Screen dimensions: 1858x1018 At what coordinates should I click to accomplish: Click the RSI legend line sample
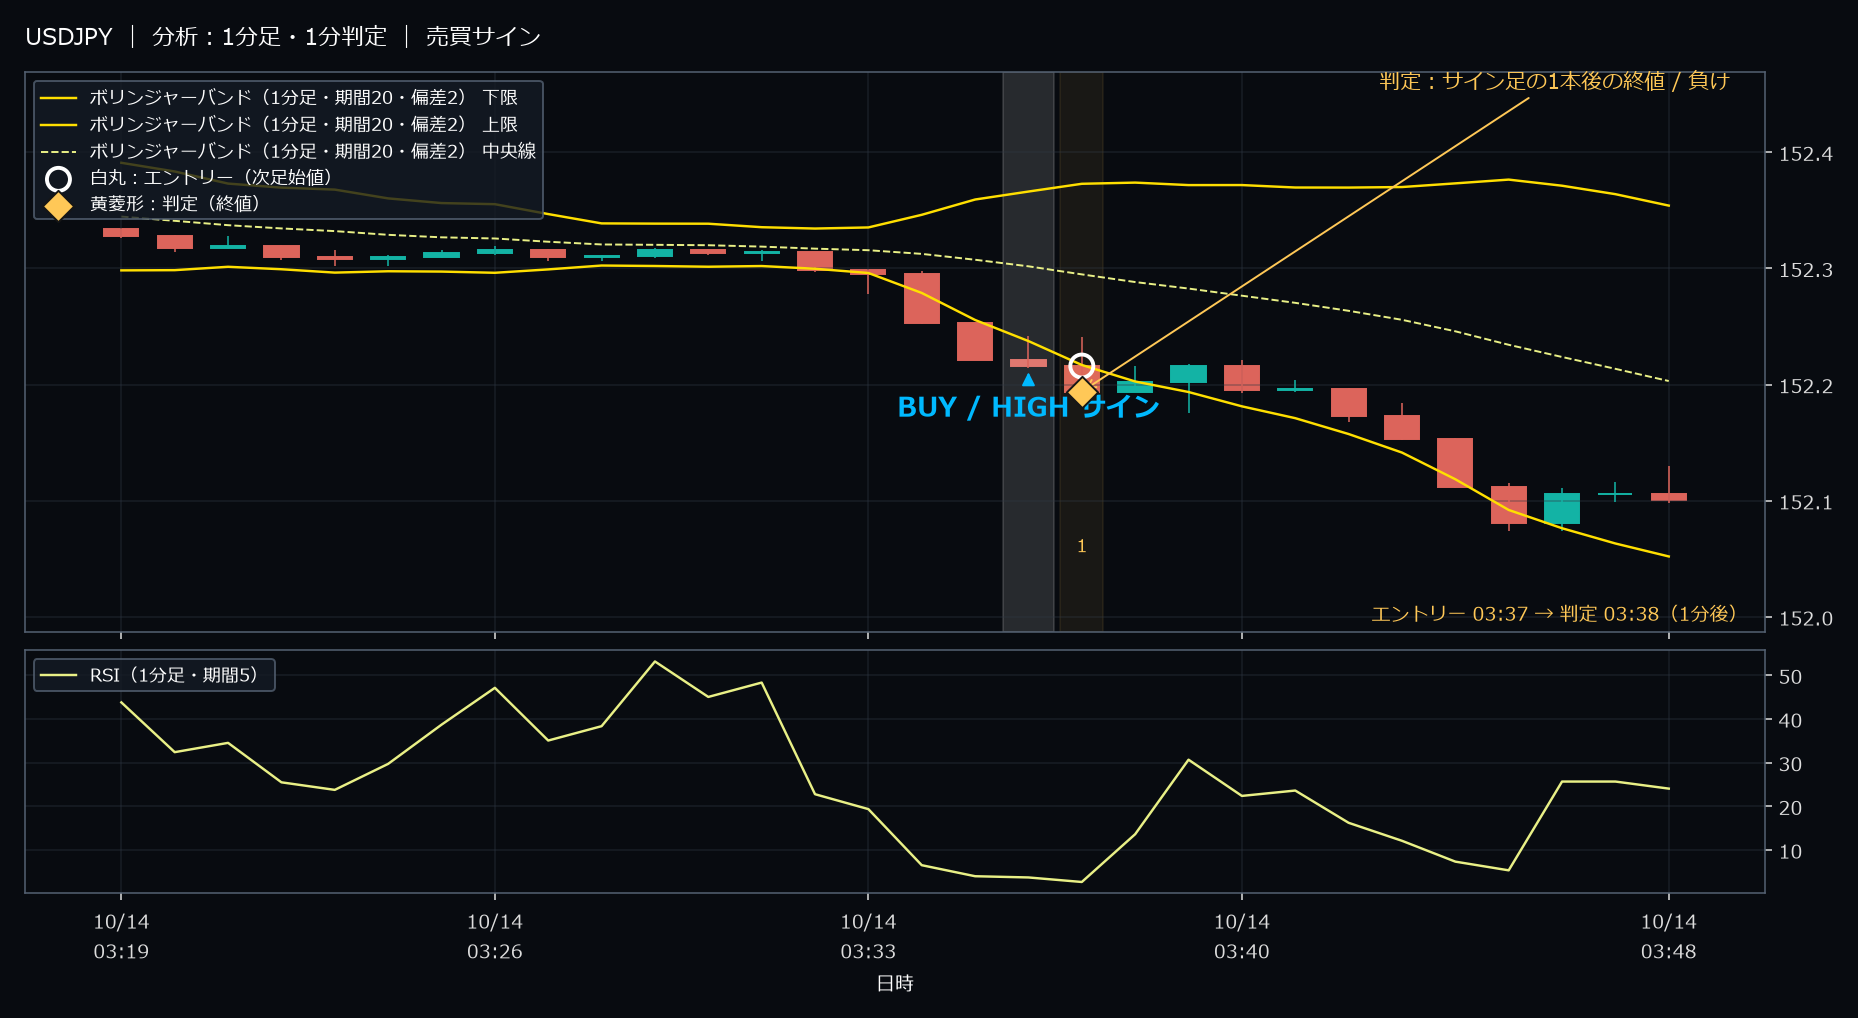coord(59,676)
